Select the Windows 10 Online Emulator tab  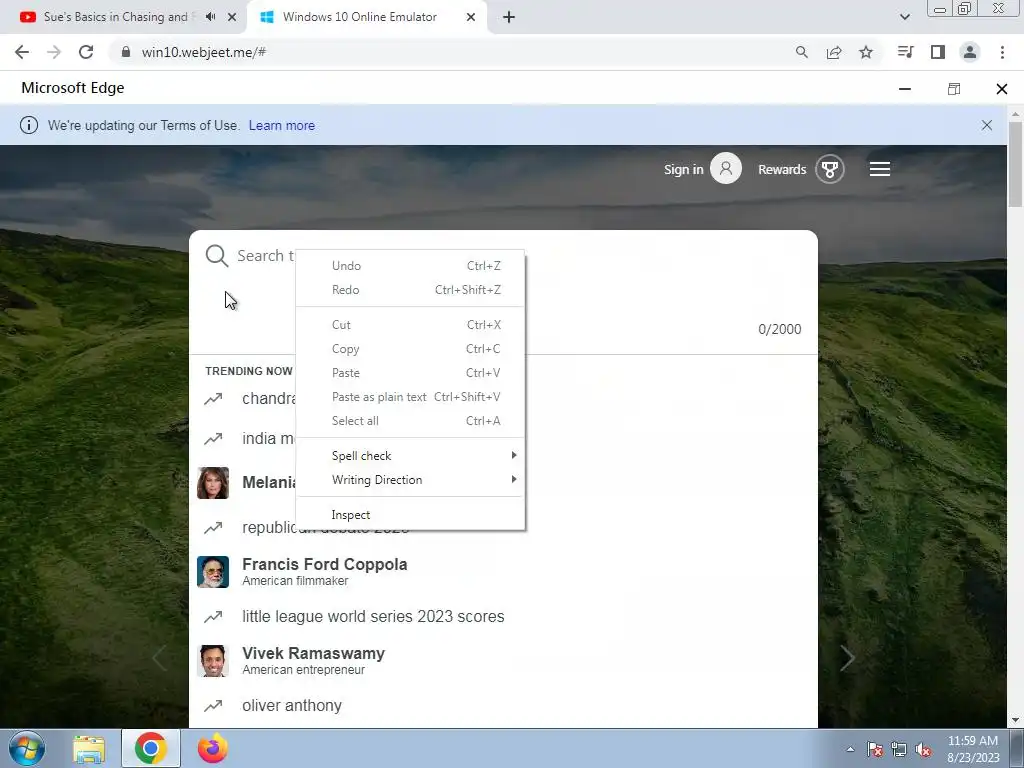click(x=360, y=17)
